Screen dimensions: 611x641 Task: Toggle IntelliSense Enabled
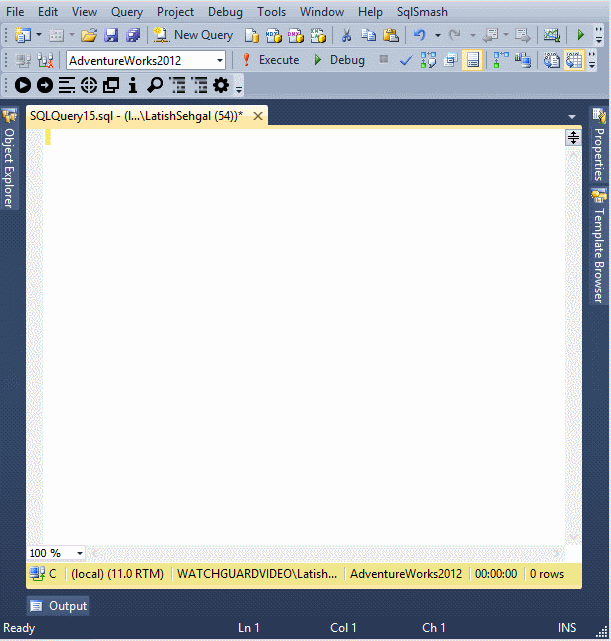coord(472,61)
